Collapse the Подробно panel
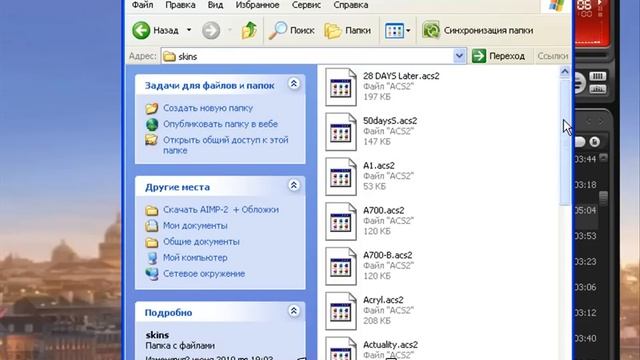Screen dimensions: 640x360 coord(294,311)
